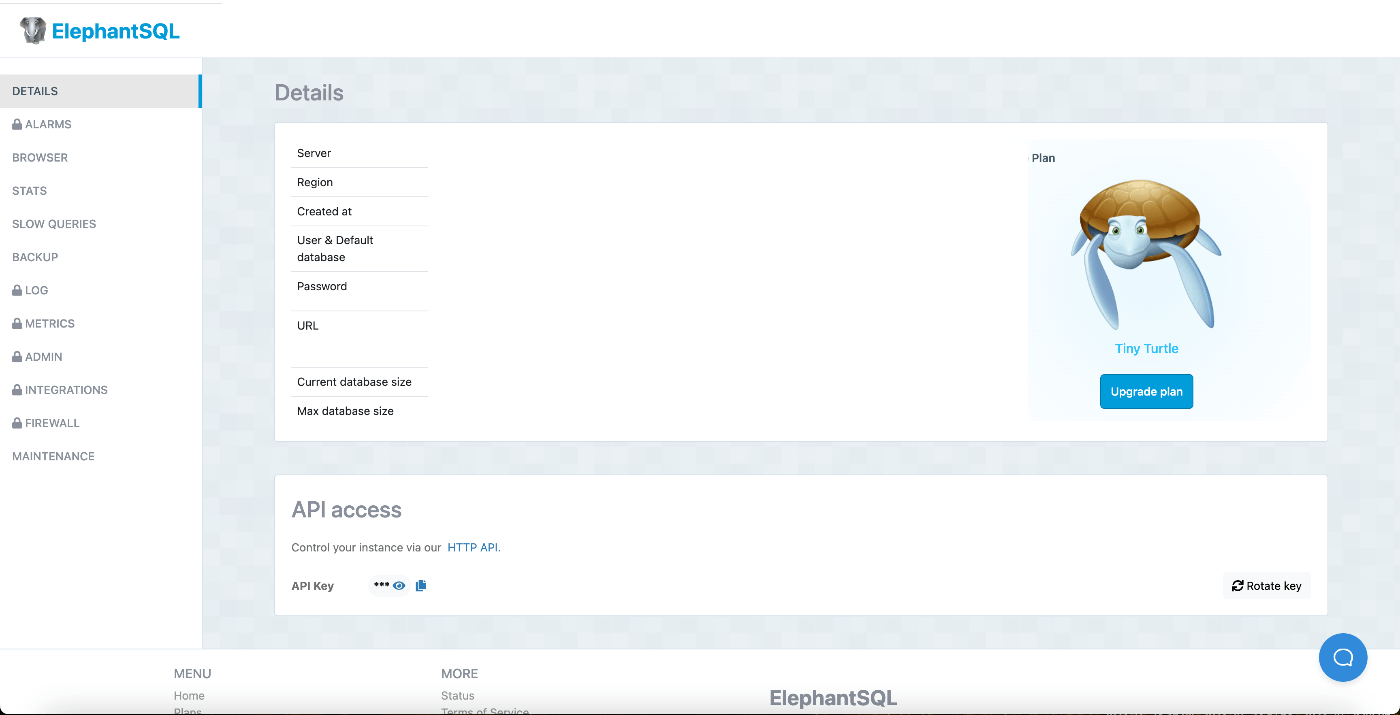The image size is (1400, 715).
Task: Click the Details page heading
Action: 309,93
